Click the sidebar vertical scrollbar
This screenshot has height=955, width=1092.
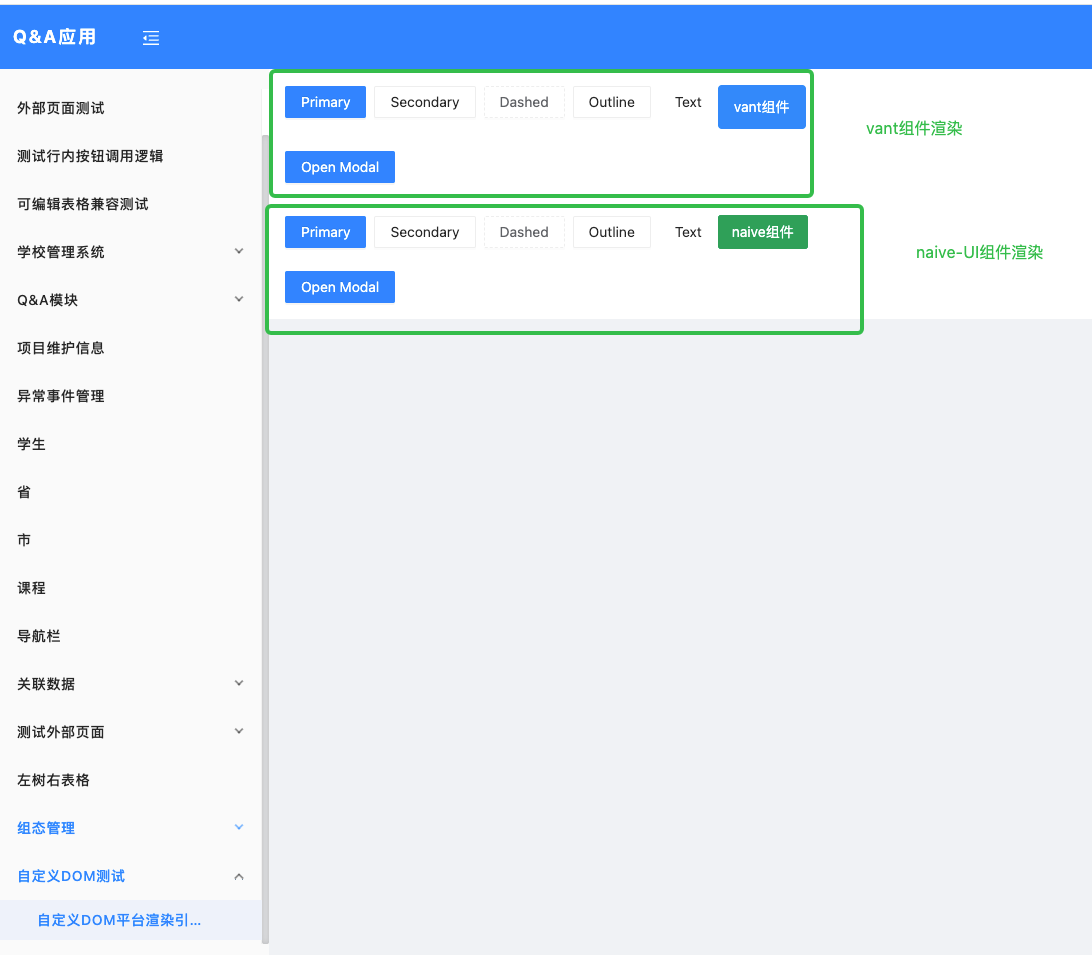click(265, 540)
